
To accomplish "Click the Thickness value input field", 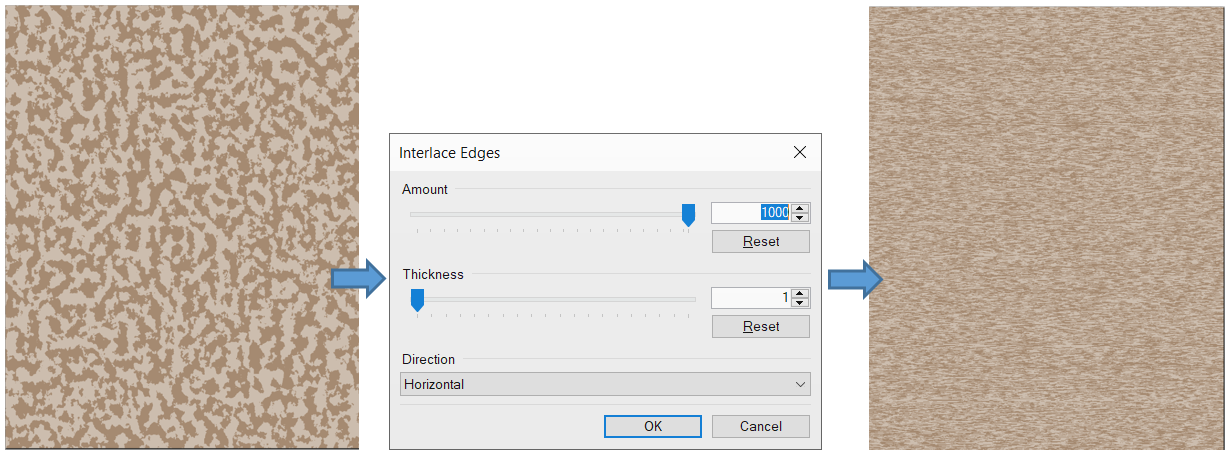I will point(750,298).
